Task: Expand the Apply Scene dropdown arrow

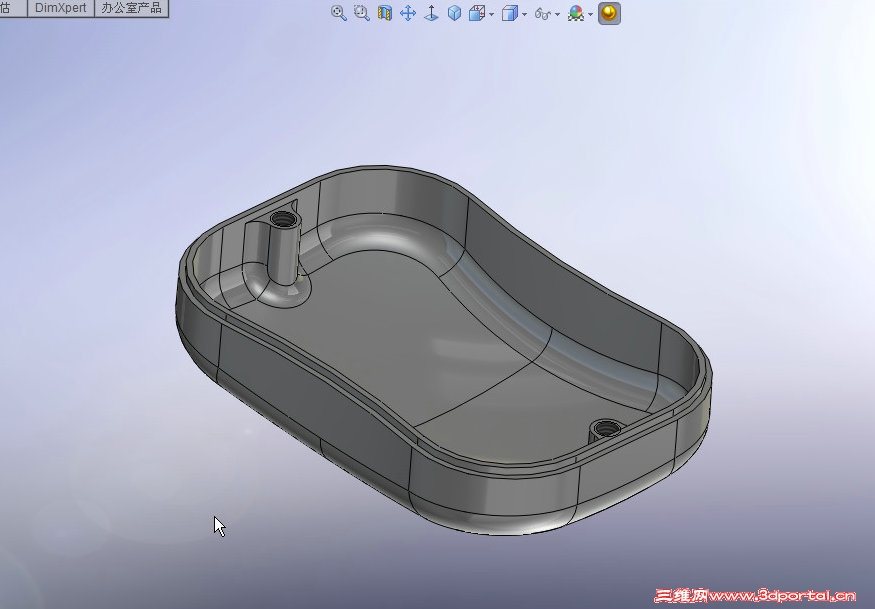Action: [x=590, y=14]
